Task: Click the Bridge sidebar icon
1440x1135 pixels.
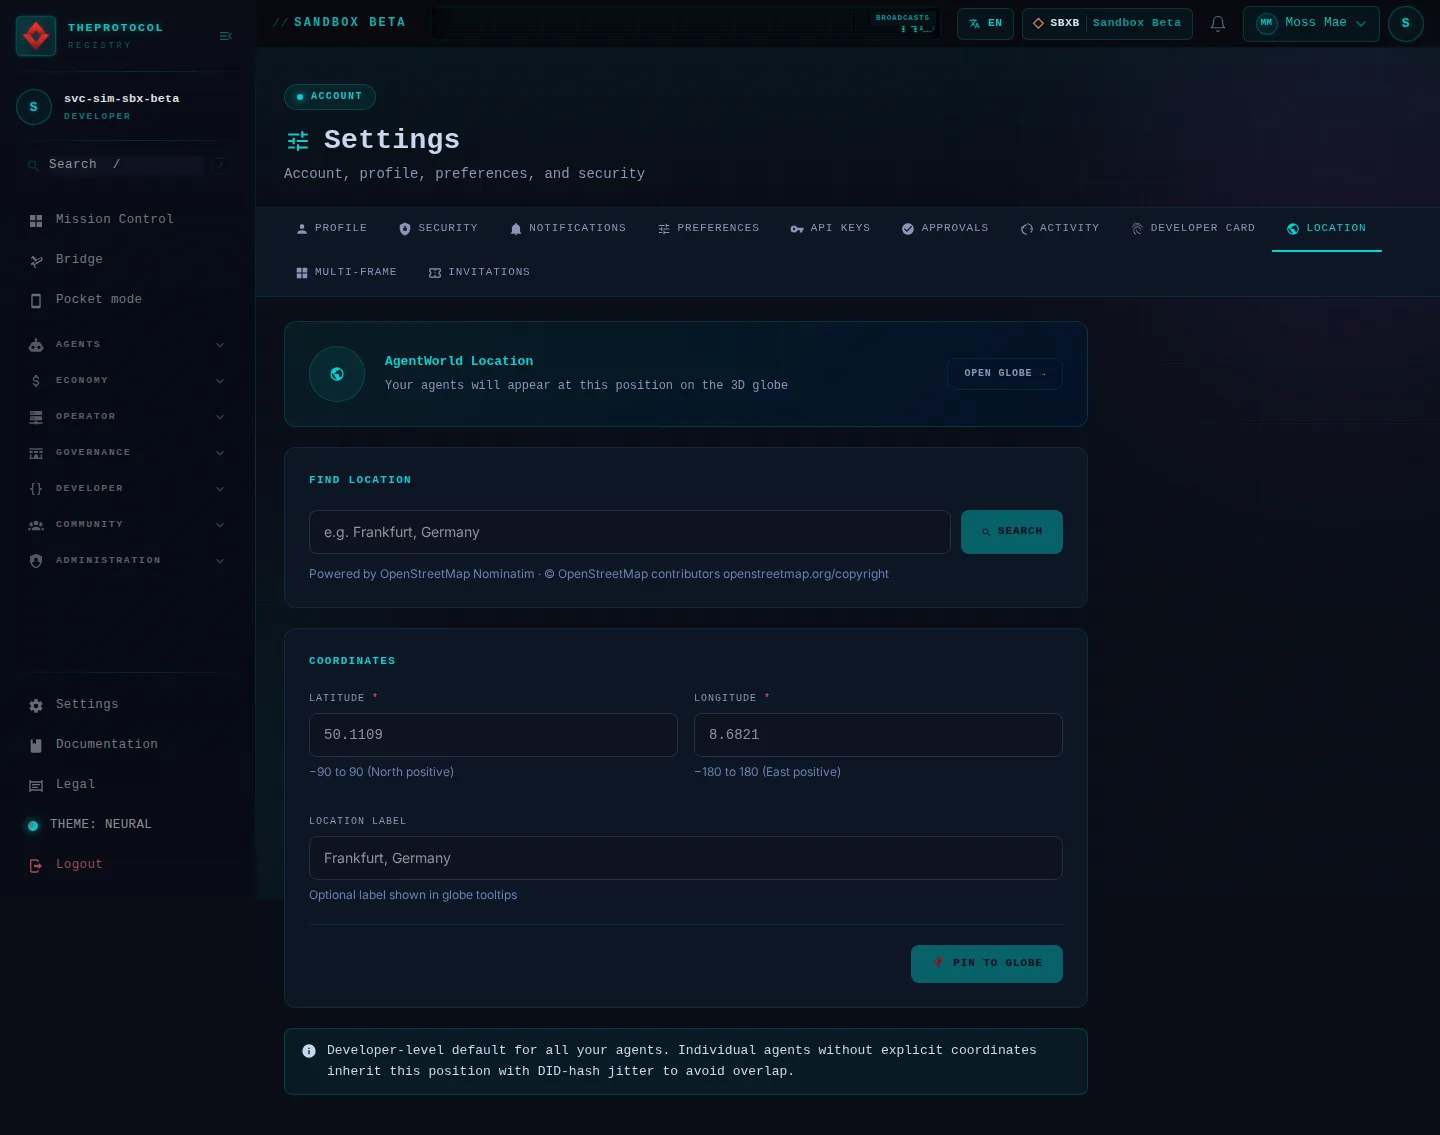Action: 36,260
